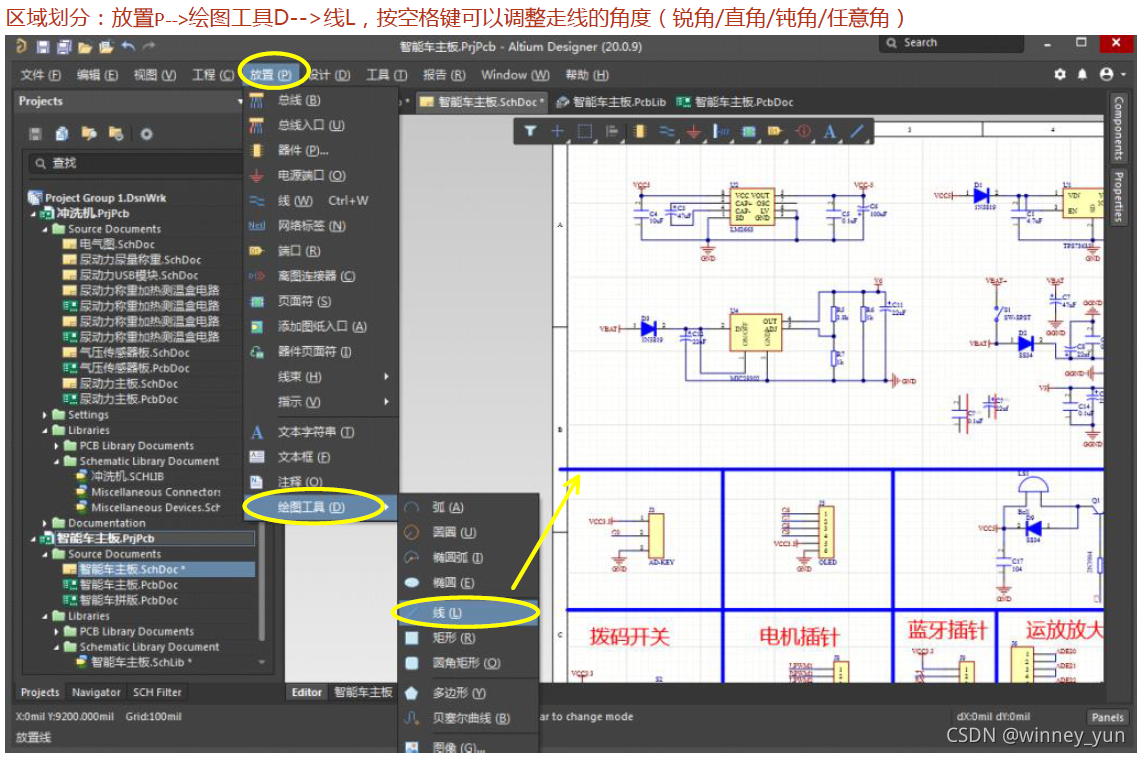Expand the Settings folder in the project tree
Screen dimensions: 1141x757
point(45,415)
